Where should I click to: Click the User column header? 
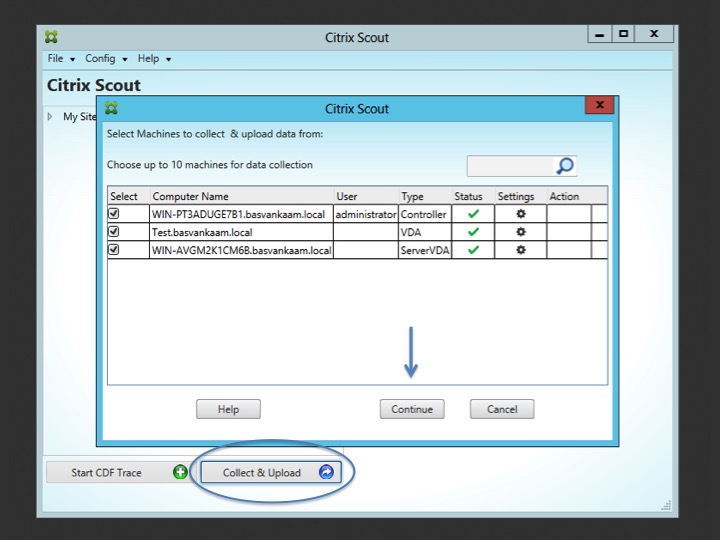tap(366, 196)
